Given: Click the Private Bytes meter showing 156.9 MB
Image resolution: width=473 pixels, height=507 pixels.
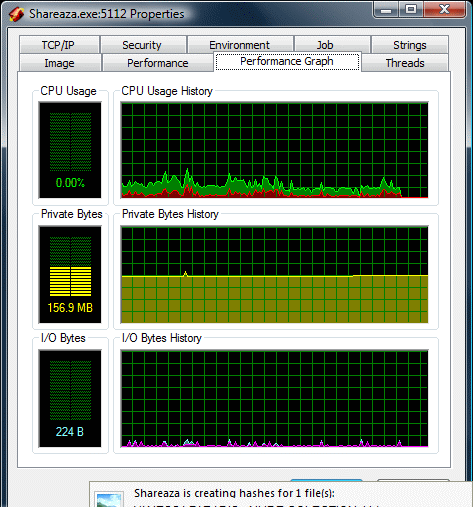Looking at the screenshot, I should [70, 275].
